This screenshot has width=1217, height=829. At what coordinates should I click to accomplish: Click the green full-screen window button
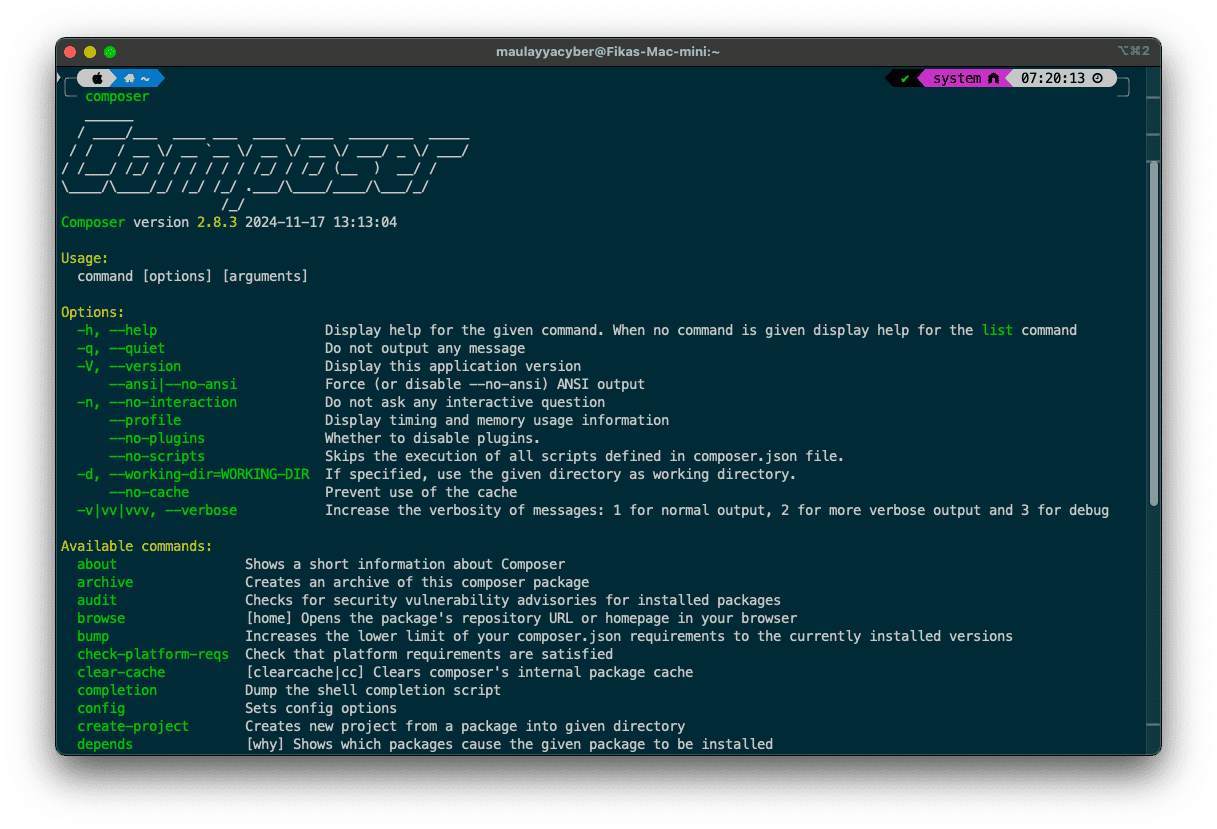tap(110, 52)
